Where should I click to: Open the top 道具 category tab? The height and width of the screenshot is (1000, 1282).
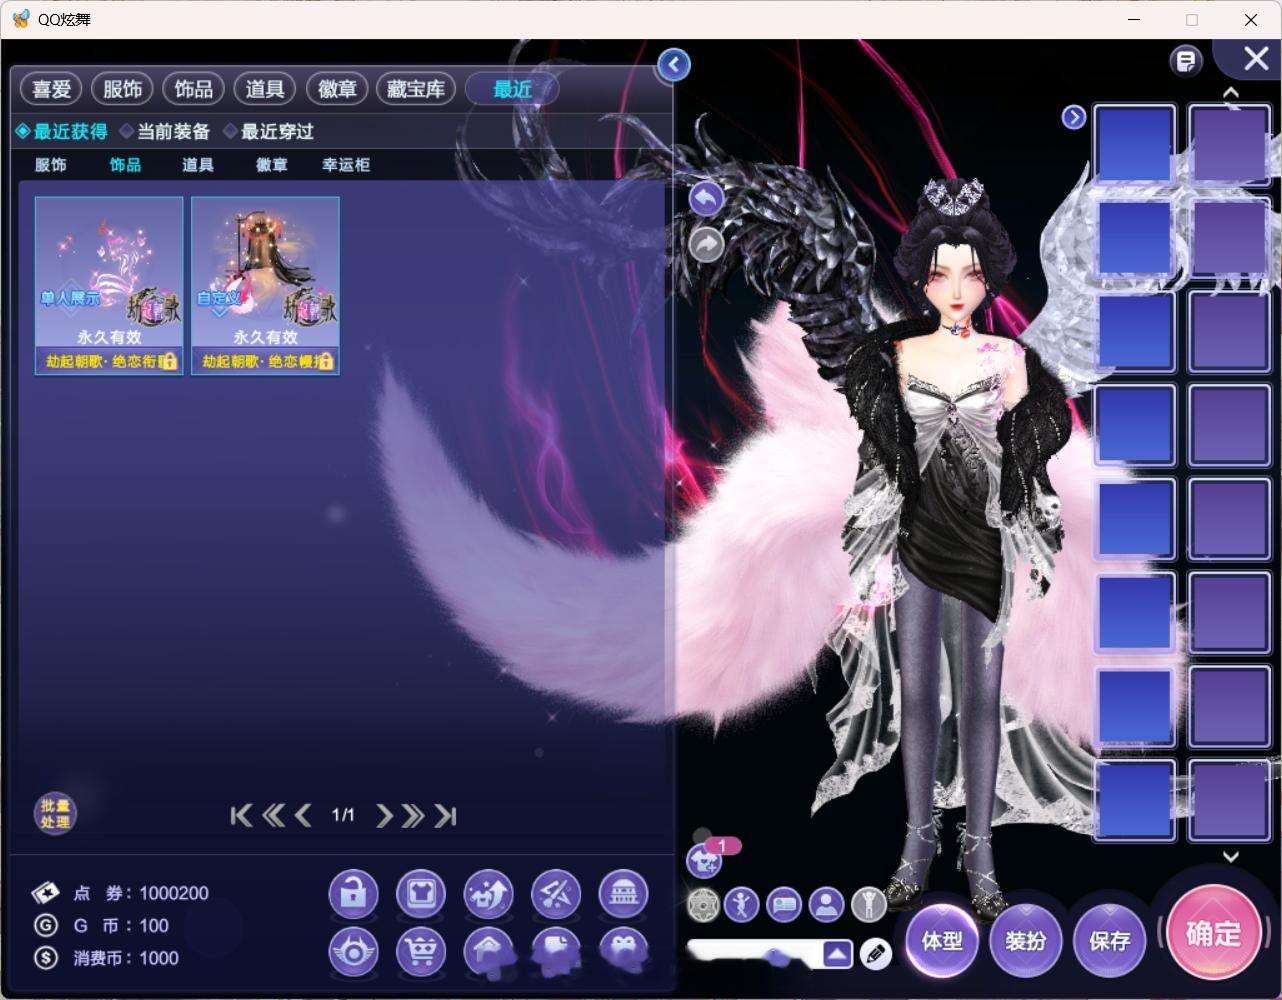click(x=265, y=89)
